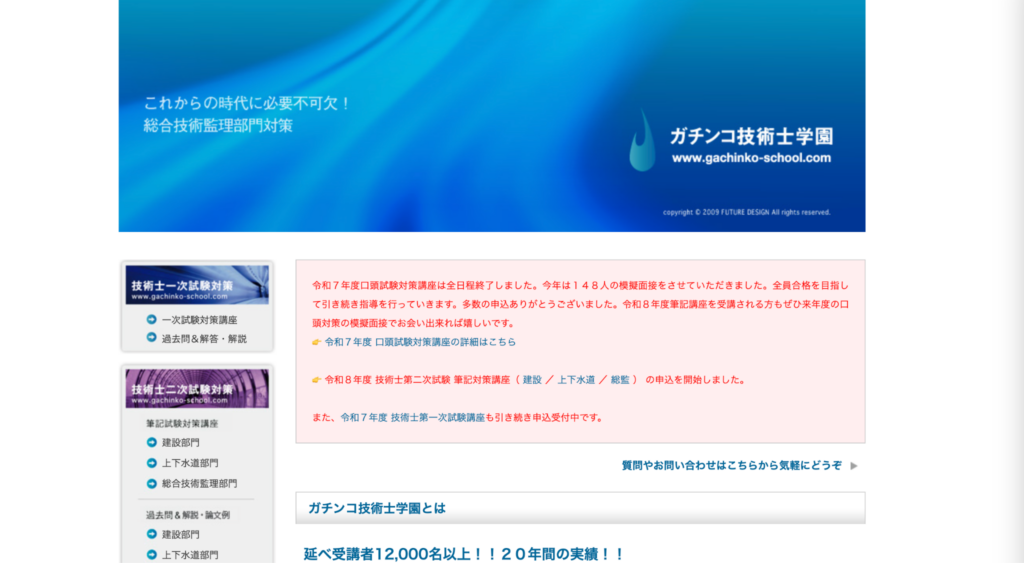
Task: Follow the 口頭試験対策講座の詳細はこちら link
Action: pyautogui.click(x=445, y=342)
